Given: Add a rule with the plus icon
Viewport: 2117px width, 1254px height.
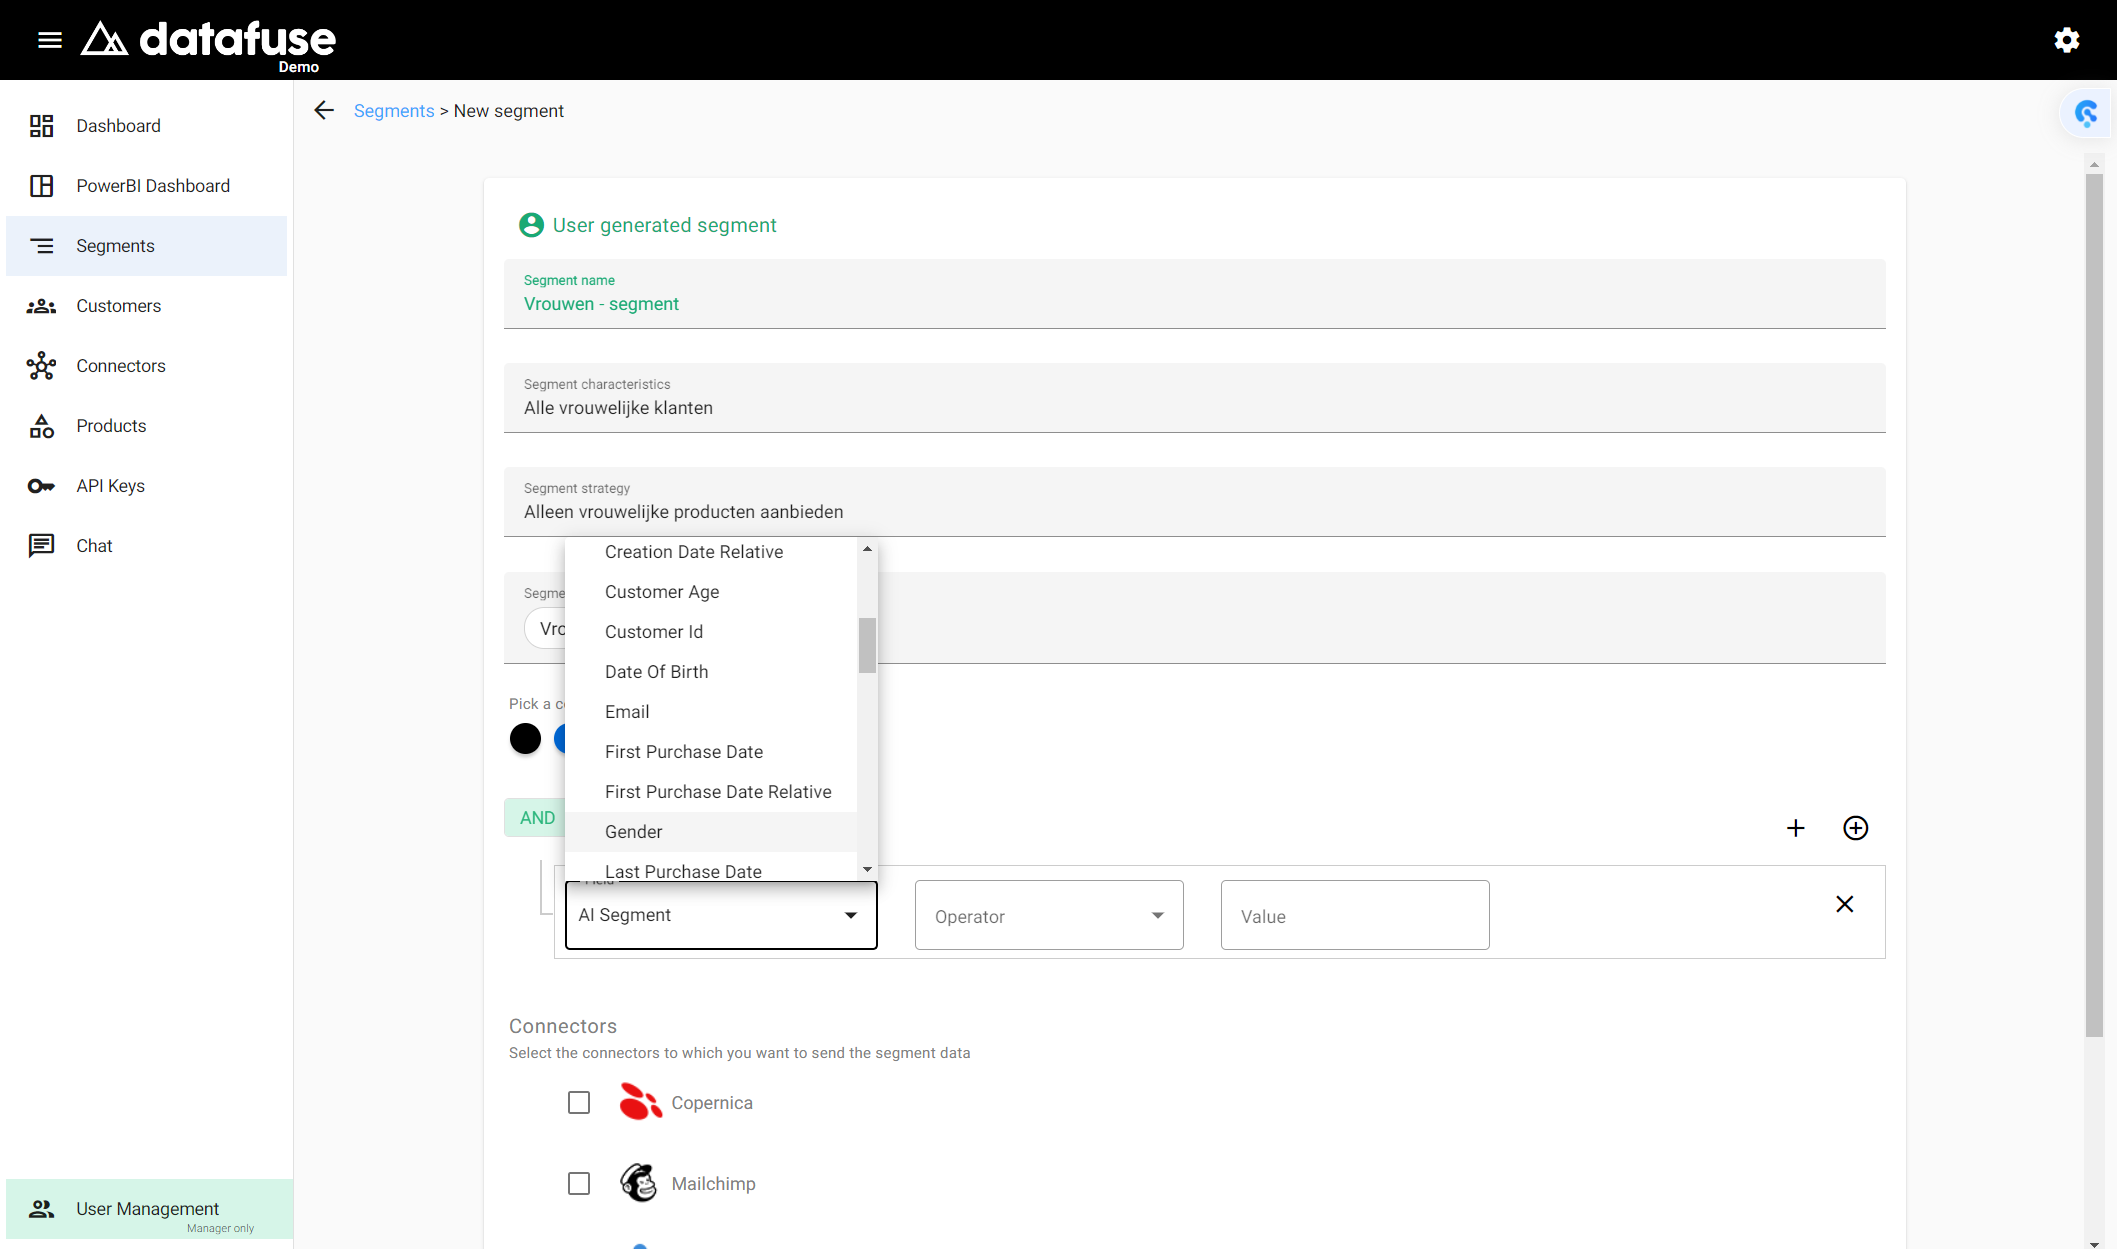Looking at the screenshot, I should point(1796,828).
